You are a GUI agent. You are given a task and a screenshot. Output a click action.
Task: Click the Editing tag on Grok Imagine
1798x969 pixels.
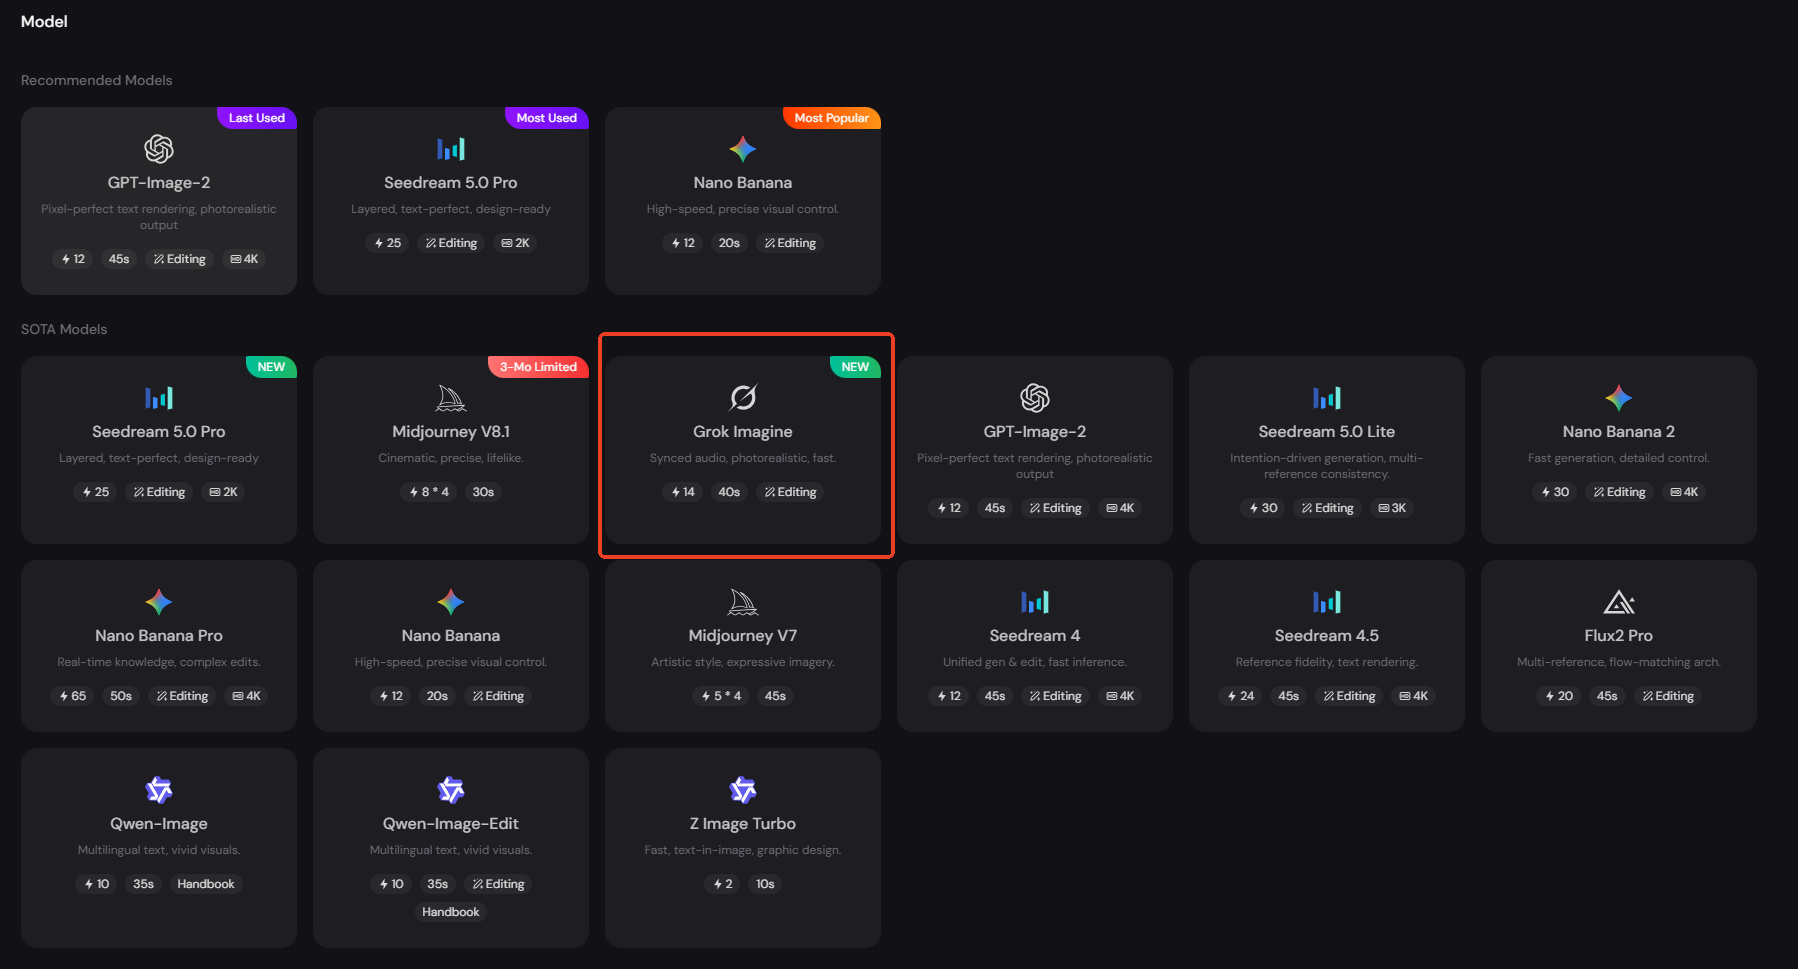pos(790,492)
